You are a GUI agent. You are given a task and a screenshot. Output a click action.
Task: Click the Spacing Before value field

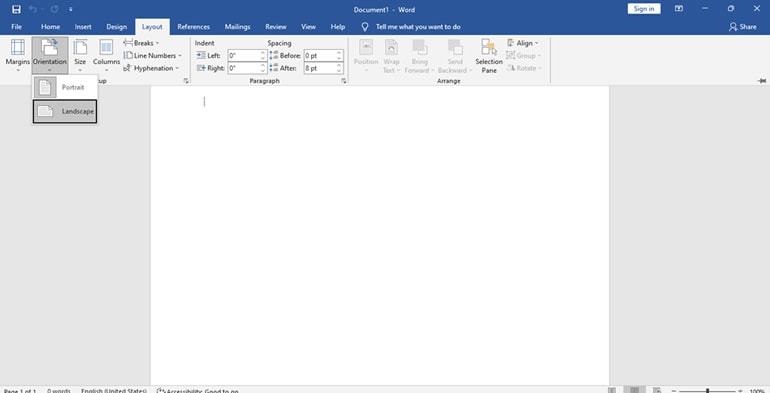click(x=320, y=56)
